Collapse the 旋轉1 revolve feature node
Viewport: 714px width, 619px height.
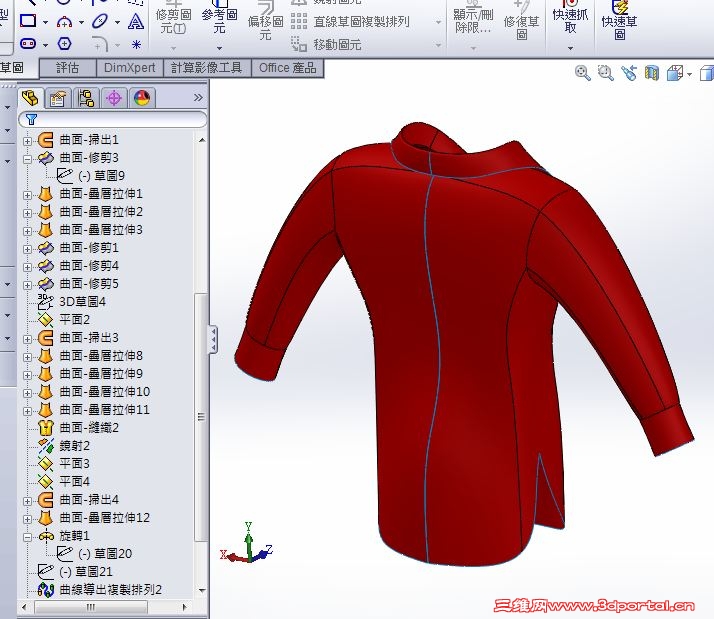pyautogui.click(x=27, y=537)
